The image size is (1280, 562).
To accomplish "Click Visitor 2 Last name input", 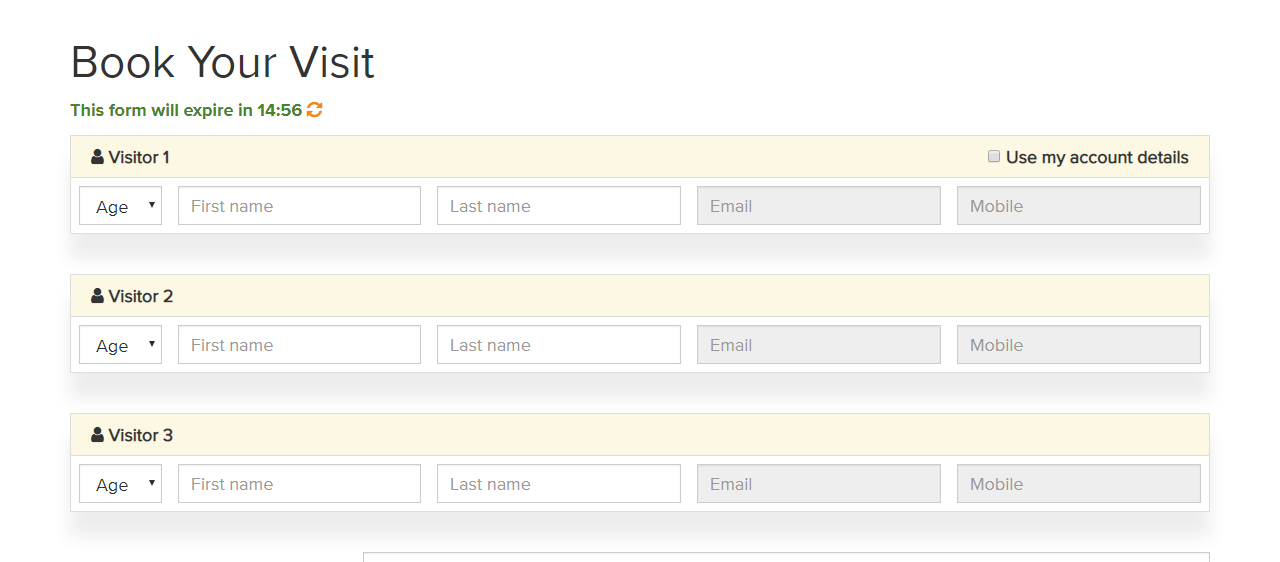I will pos(558,345).
